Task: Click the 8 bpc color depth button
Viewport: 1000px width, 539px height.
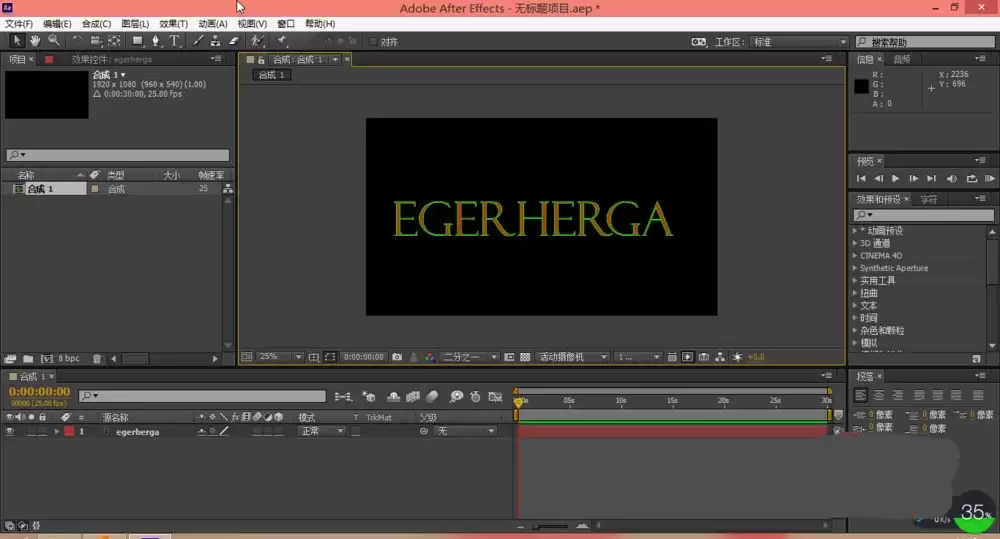Action: [x=69, y=358]
